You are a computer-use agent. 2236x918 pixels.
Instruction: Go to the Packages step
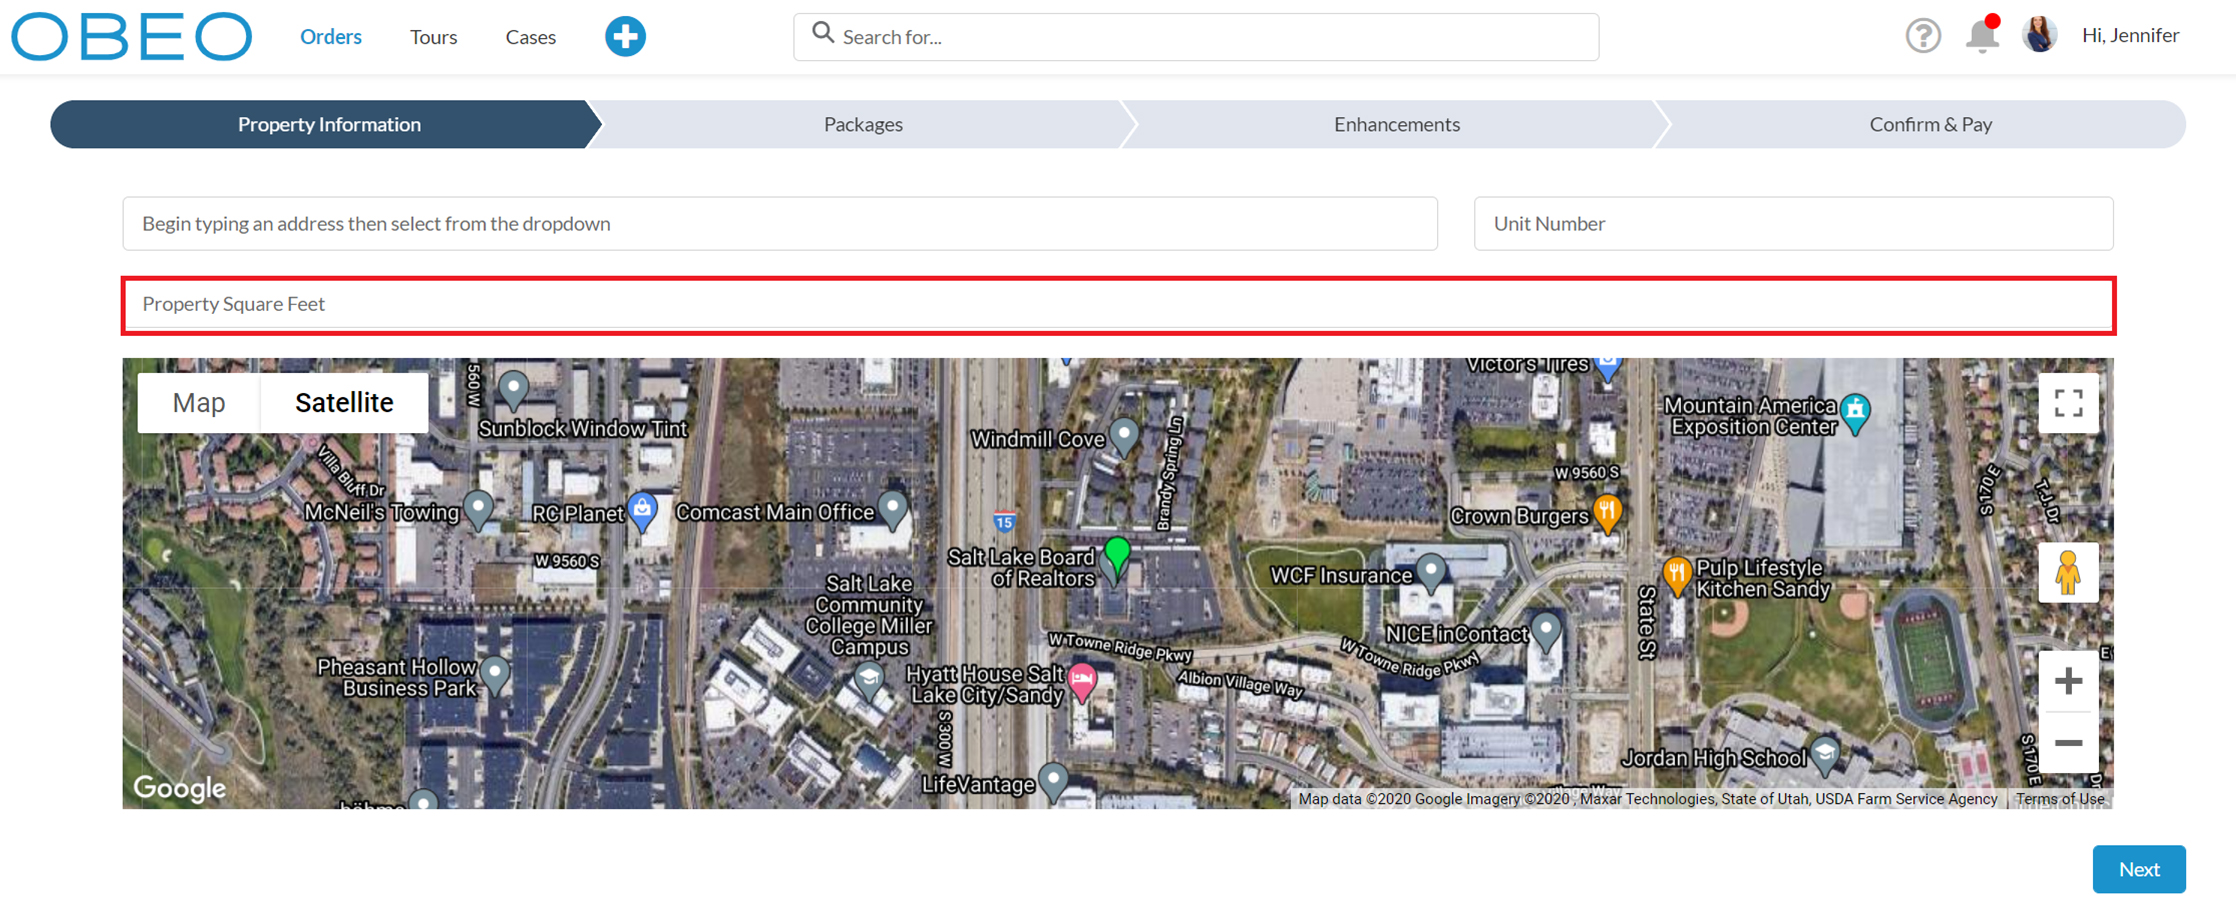click(863, 124)
